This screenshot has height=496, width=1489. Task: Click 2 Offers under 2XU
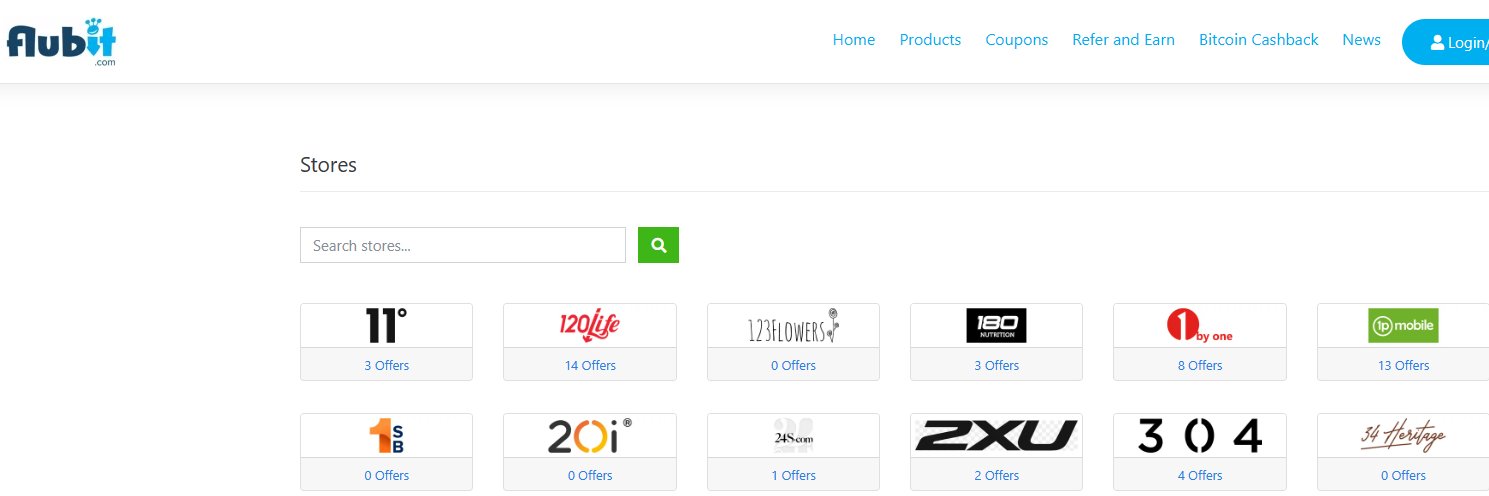pyautogui.click(x=996, y=475)
